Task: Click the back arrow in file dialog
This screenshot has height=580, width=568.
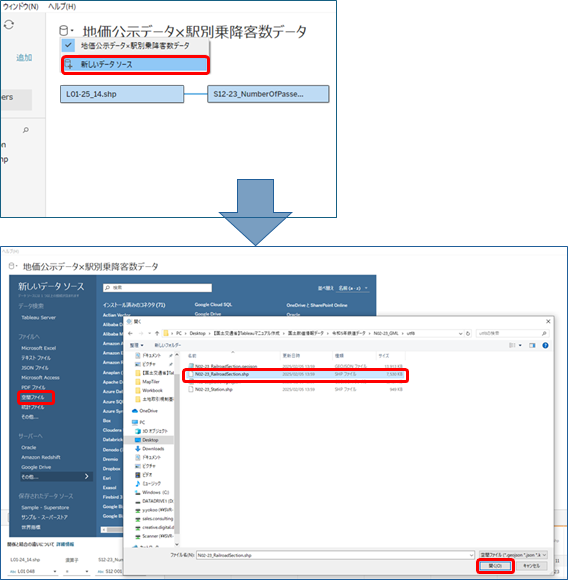Action: coord(131,333)
